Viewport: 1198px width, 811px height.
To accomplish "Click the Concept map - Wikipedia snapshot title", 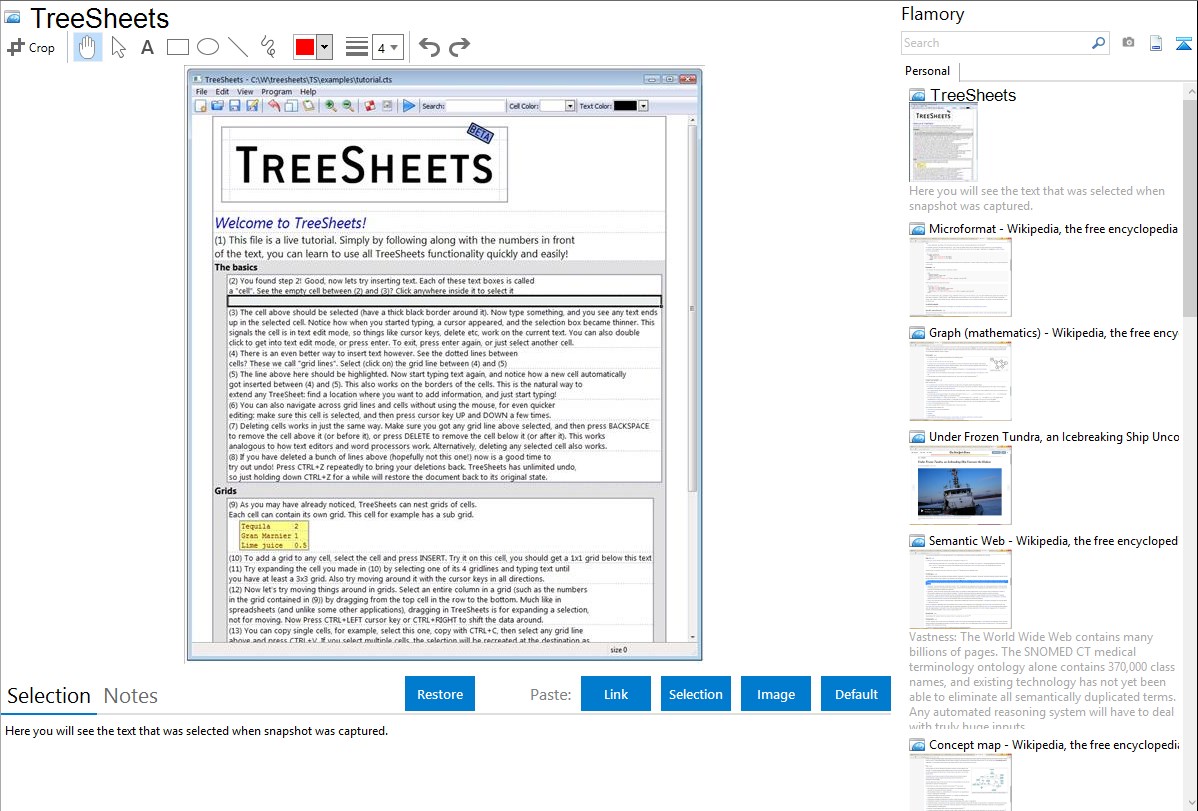I will 1054,745.
